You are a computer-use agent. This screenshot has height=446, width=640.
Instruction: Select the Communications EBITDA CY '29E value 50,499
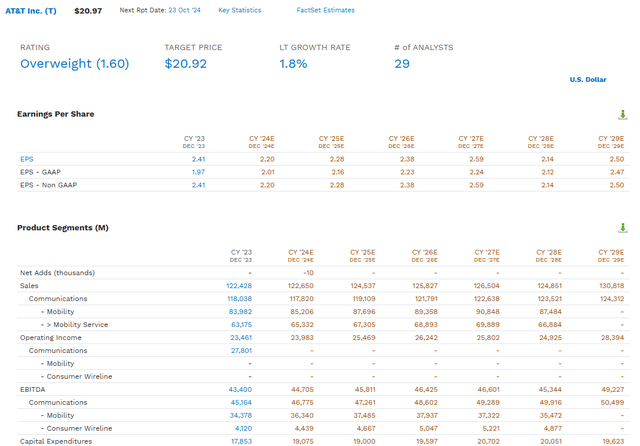[x=612, y=403]
